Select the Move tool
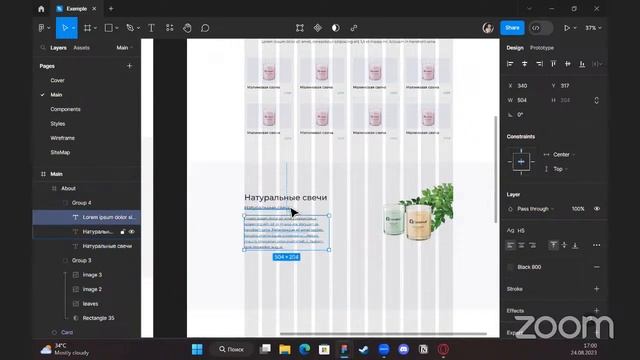The height and width of the screenshot is (360, 640). 64,28
